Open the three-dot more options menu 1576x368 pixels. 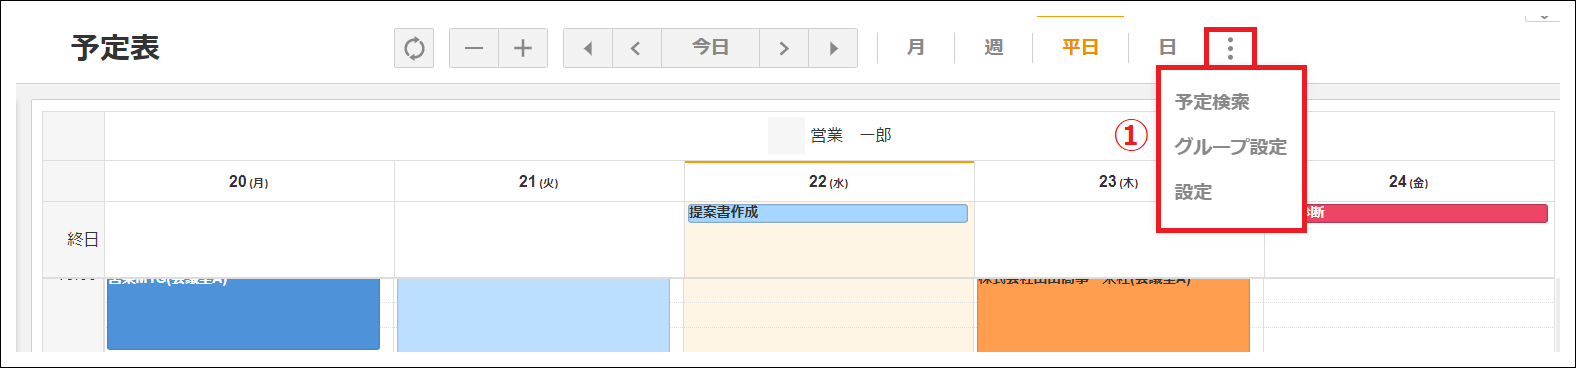[1230, 48]
